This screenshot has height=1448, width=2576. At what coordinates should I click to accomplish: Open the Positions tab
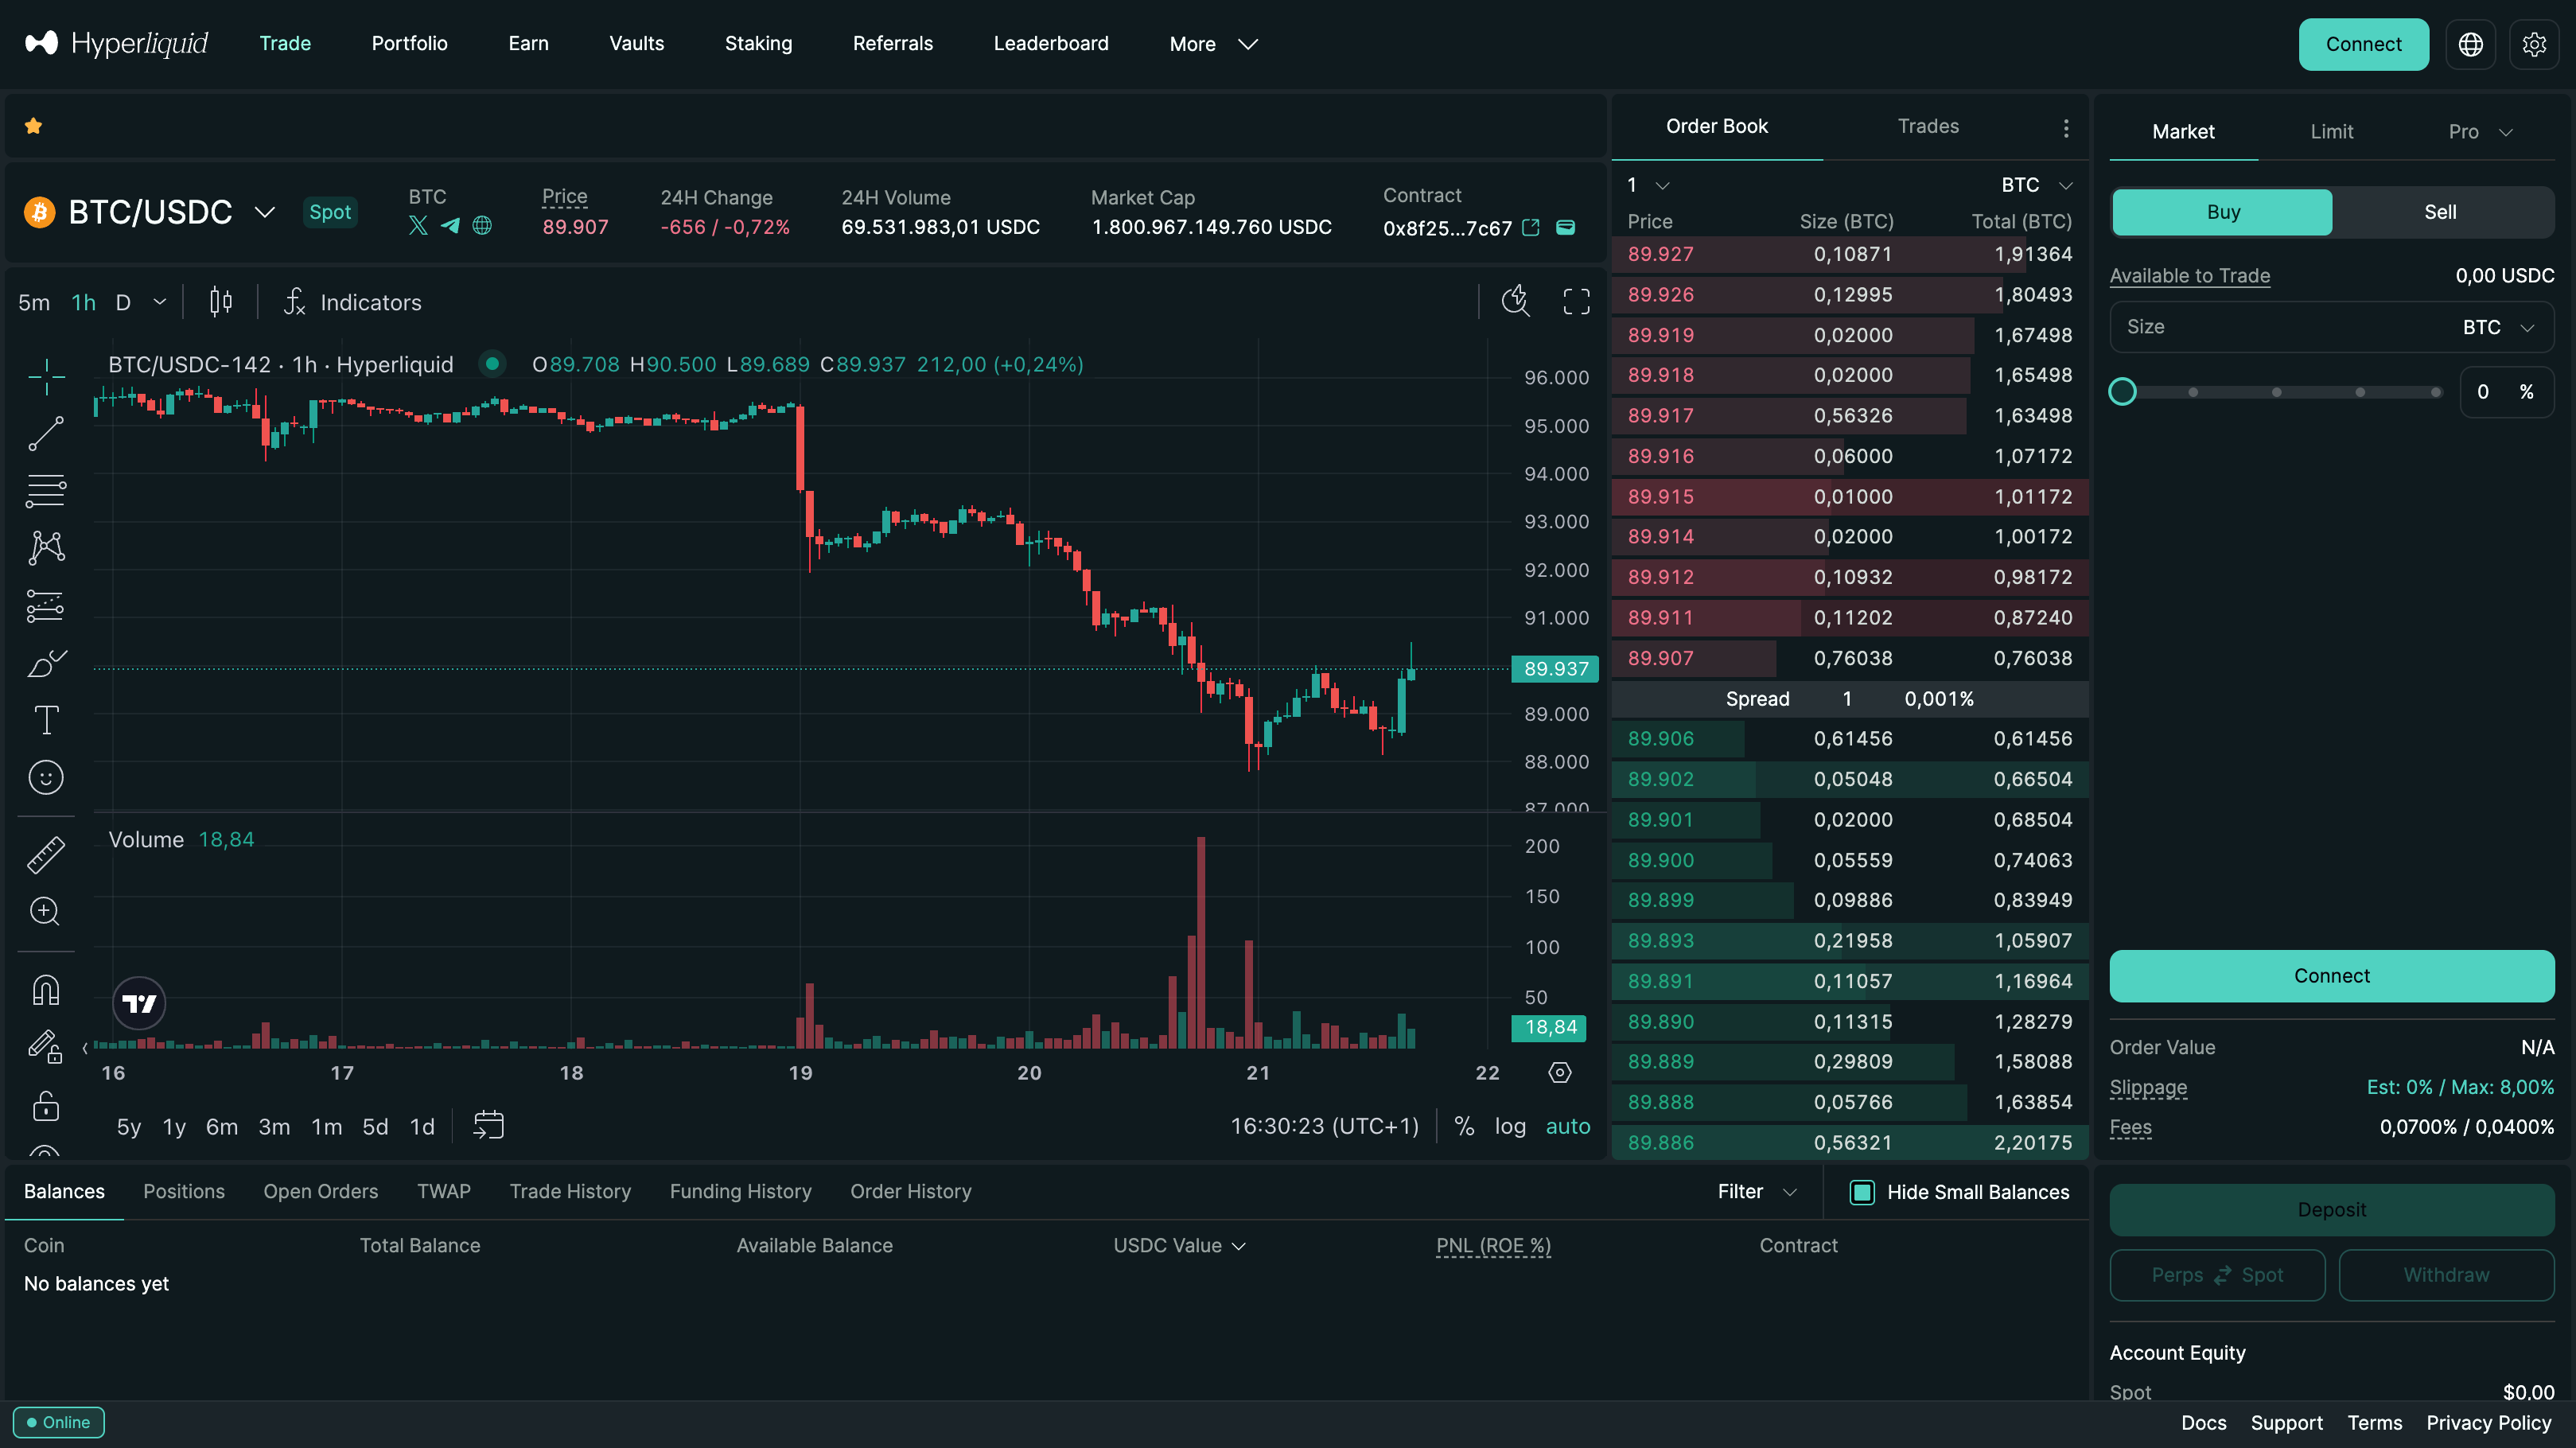pyautogui.click(x=184, y=1191)
